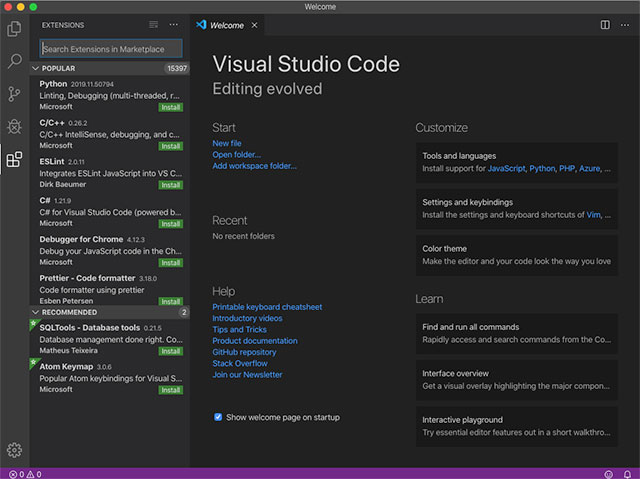Viewport: 640px width, 479px height.
Task: Open the Debug view with bug icon
Action: coord(14,126)
